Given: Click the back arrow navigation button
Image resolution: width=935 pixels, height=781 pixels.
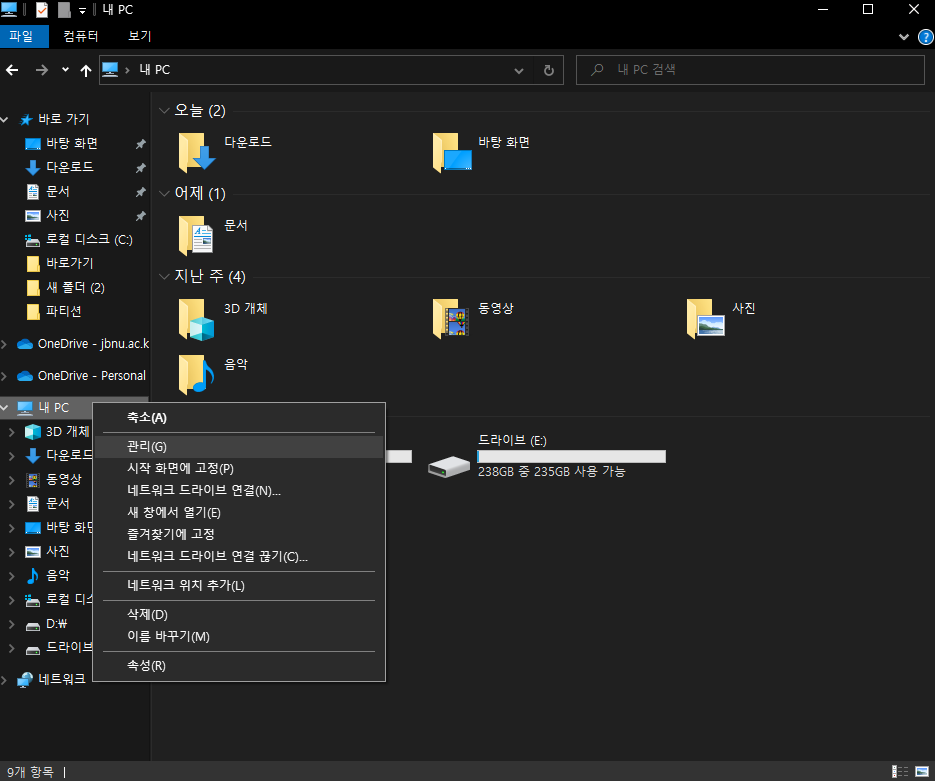Looking at the screenshot, I should click(12, 70).
